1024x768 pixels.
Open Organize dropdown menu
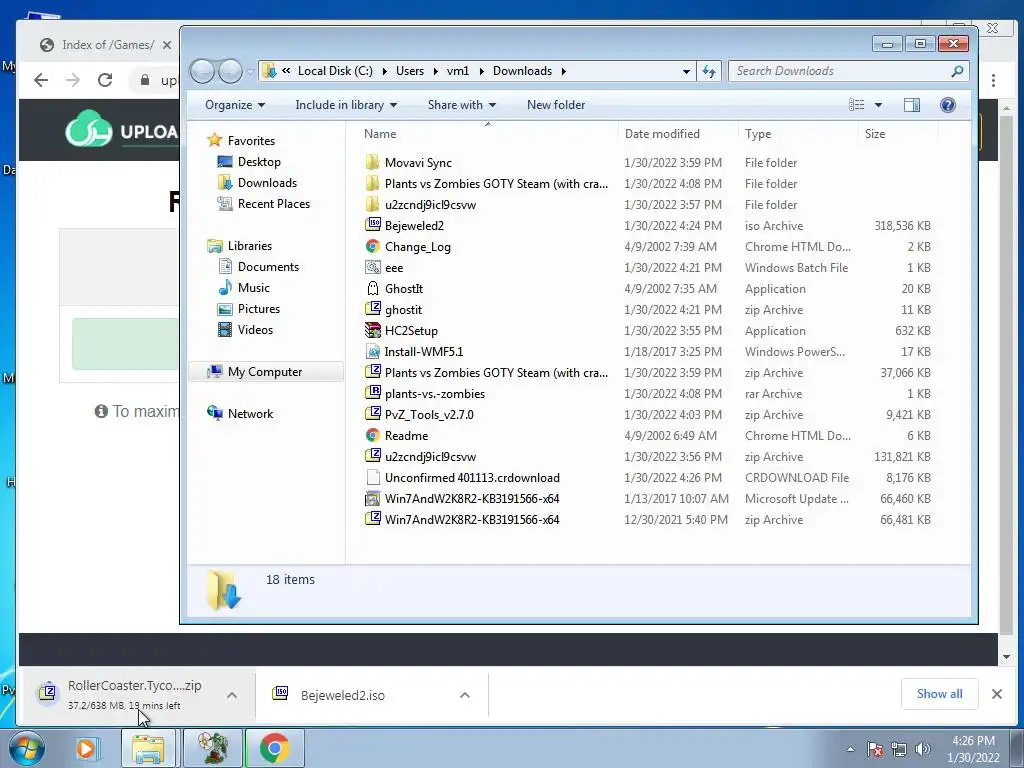tap(234, 104)
